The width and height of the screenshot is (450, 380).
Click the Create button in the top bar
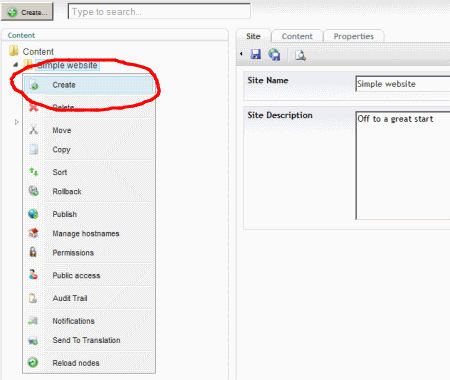(x=27, y=12)
